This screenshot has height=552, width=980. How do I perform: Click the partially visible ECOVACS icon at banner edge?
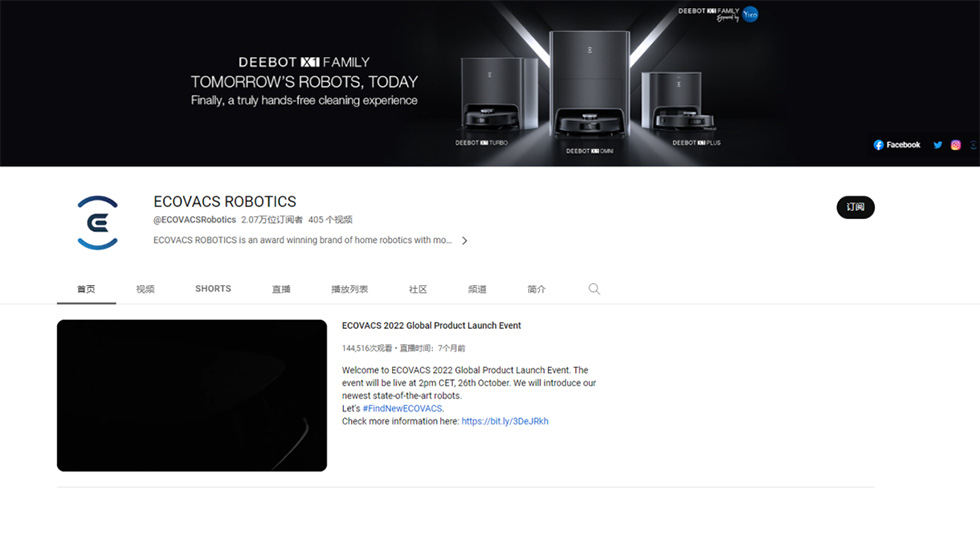(973, 145)
